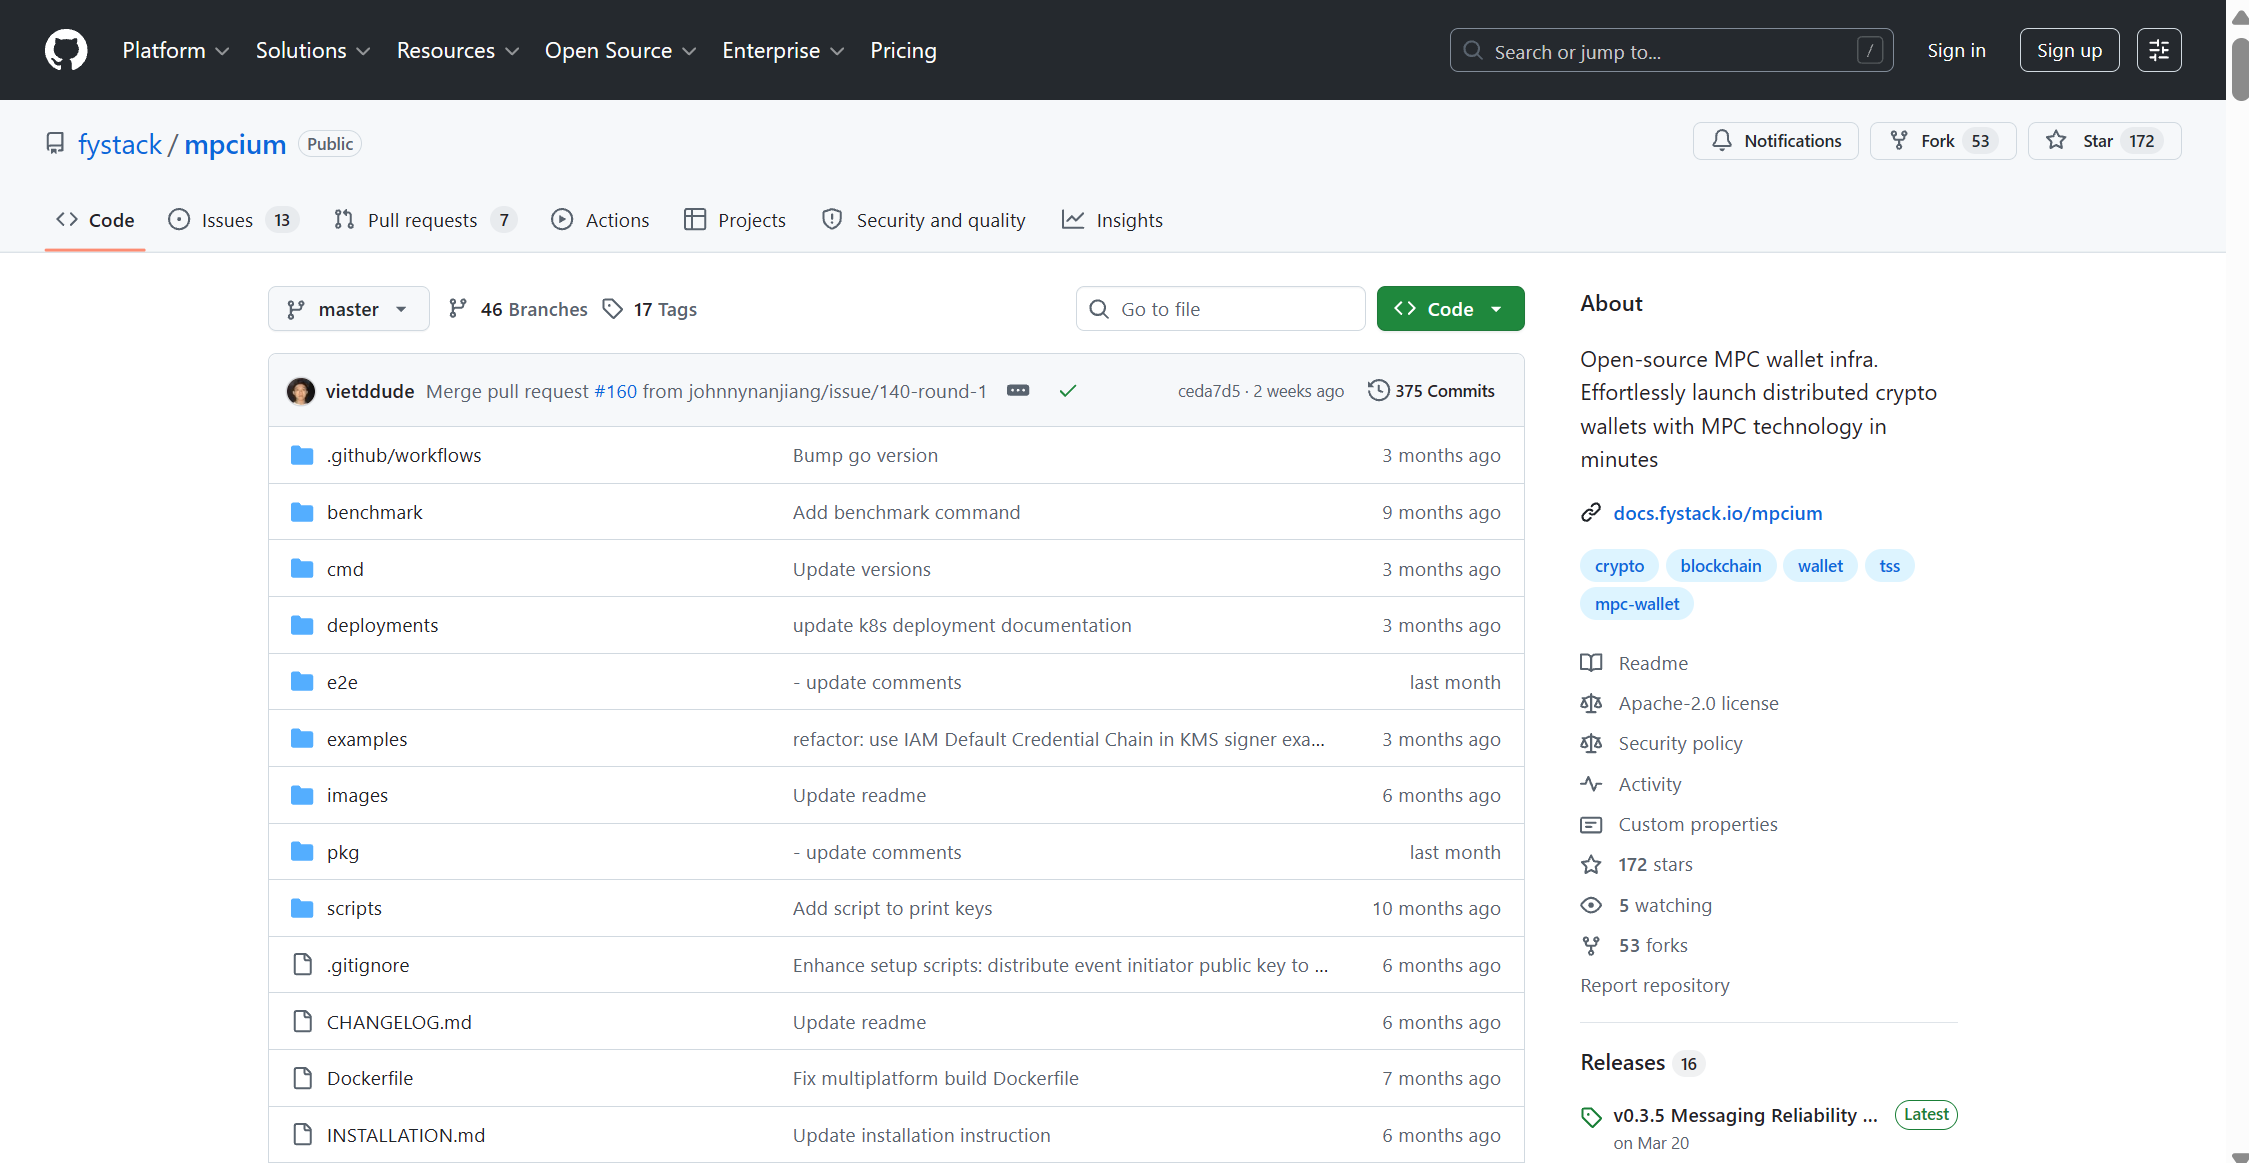Image resolution: width=2249 pixels, height=1163 pixels.
Task: Click the link icon beside docs.fystack.io
Action: click(x=1591, y=513)
